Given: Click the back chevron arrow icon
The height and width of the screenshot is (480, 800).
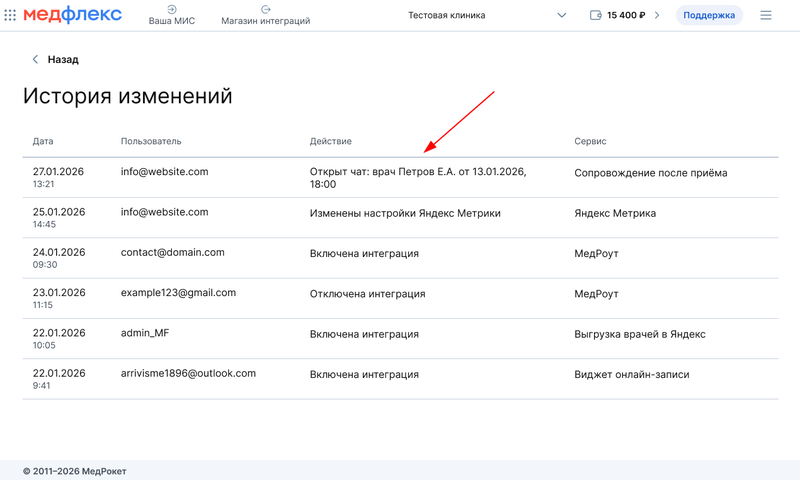Looking at the screenshot, I should pos(35,59).
